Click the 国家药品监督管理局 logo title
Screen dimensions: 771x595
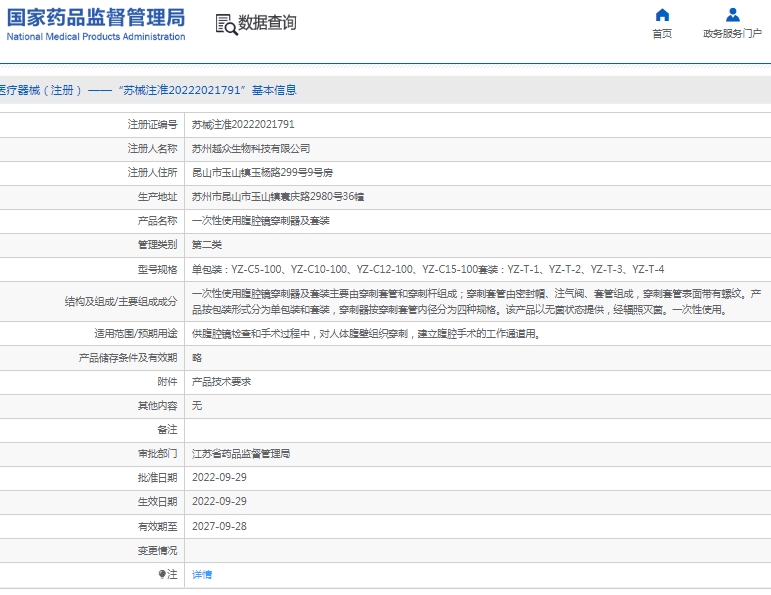(96, 17)
